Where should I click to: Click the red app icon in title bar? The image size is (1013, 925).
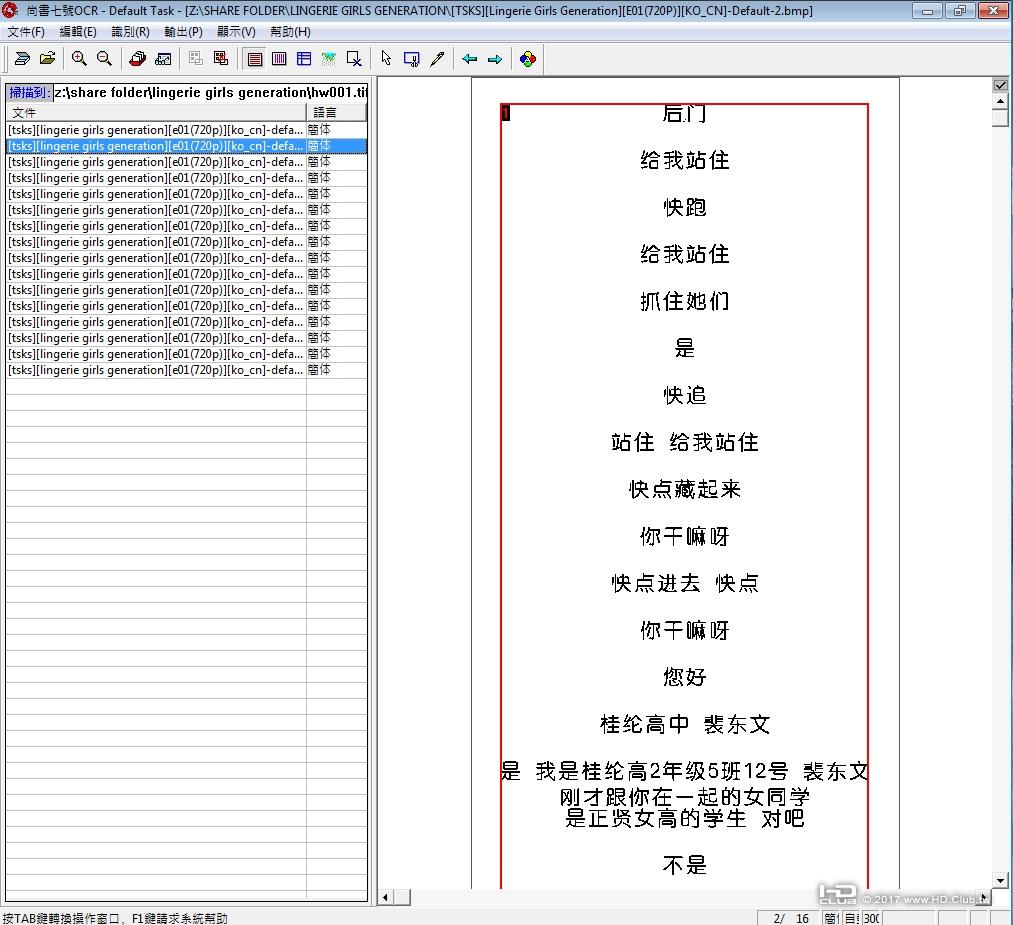pos(10,10)
